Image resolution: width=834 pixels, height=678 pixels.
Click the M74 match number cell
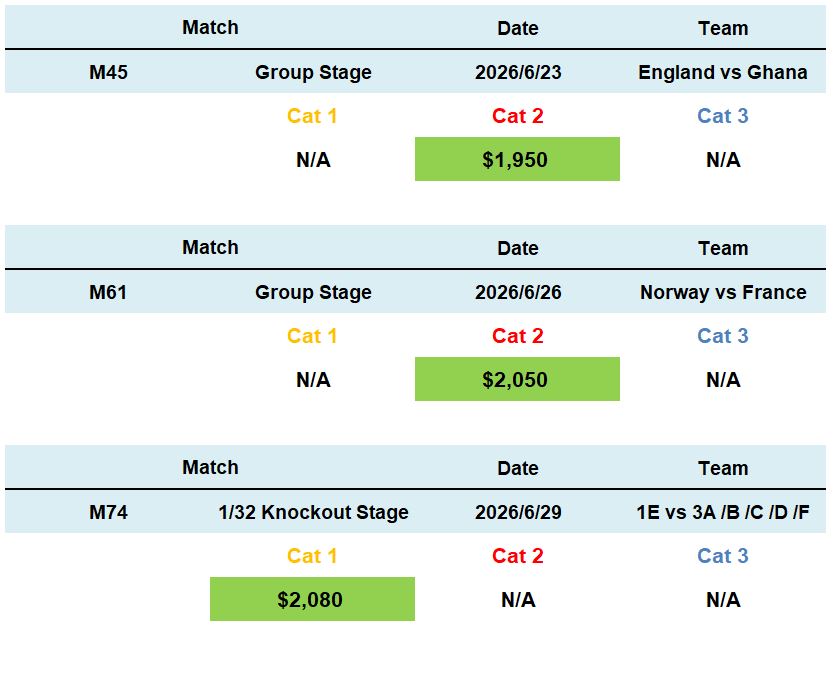point(108,512)
